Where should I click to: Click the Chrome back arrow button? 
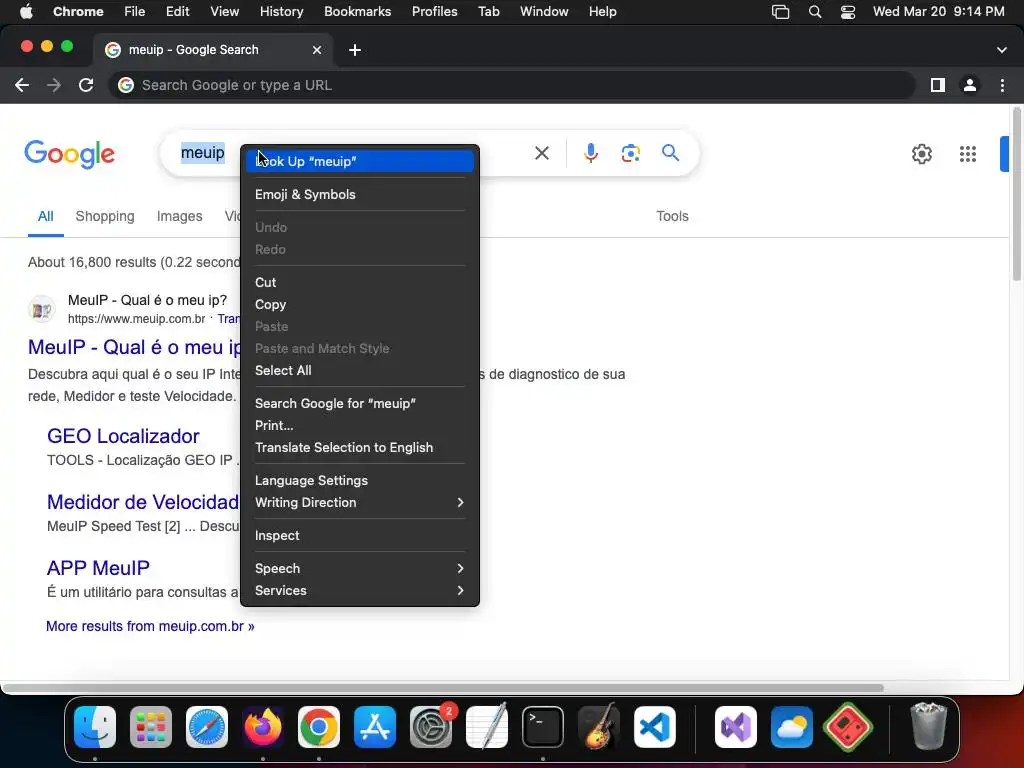tap(22, 85)
